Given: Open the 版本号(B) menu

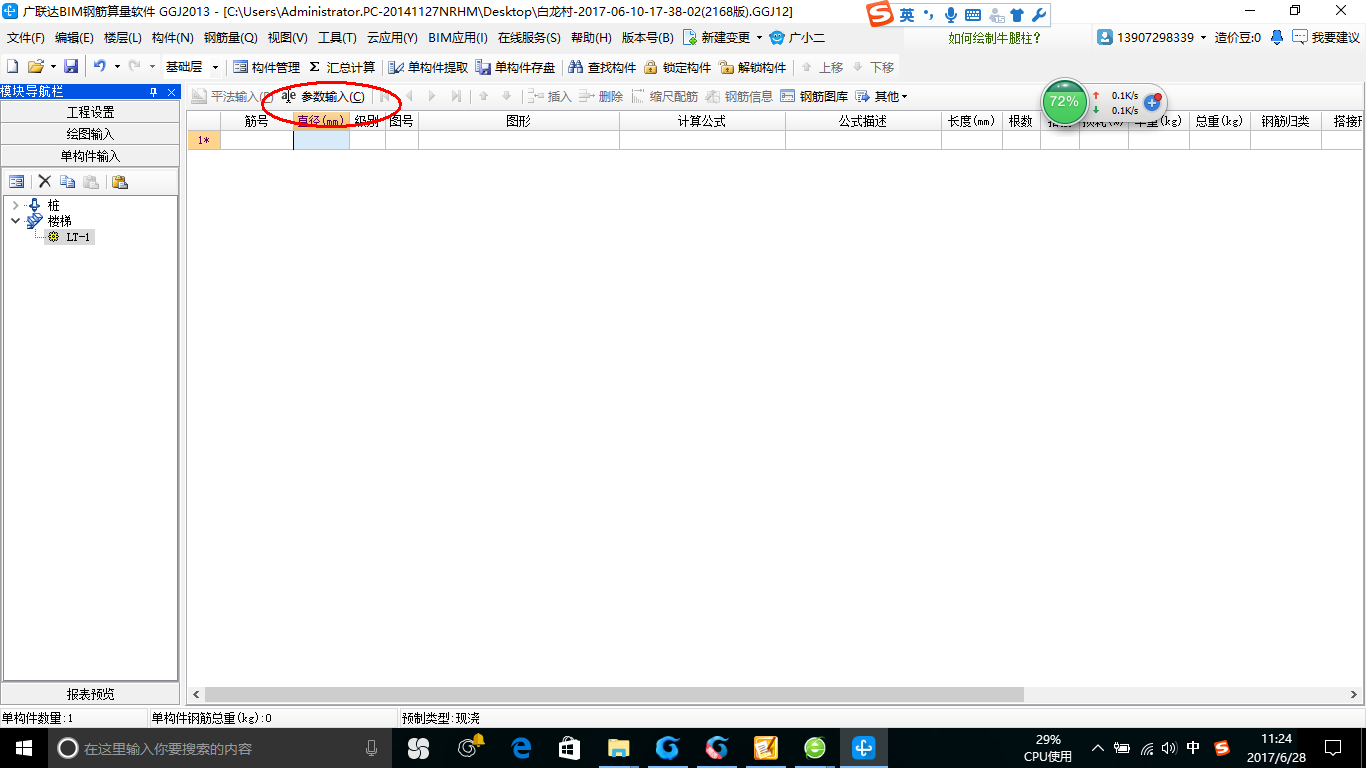Looking at the screenshot, I should pyautogui.click(x=647, y=38).
